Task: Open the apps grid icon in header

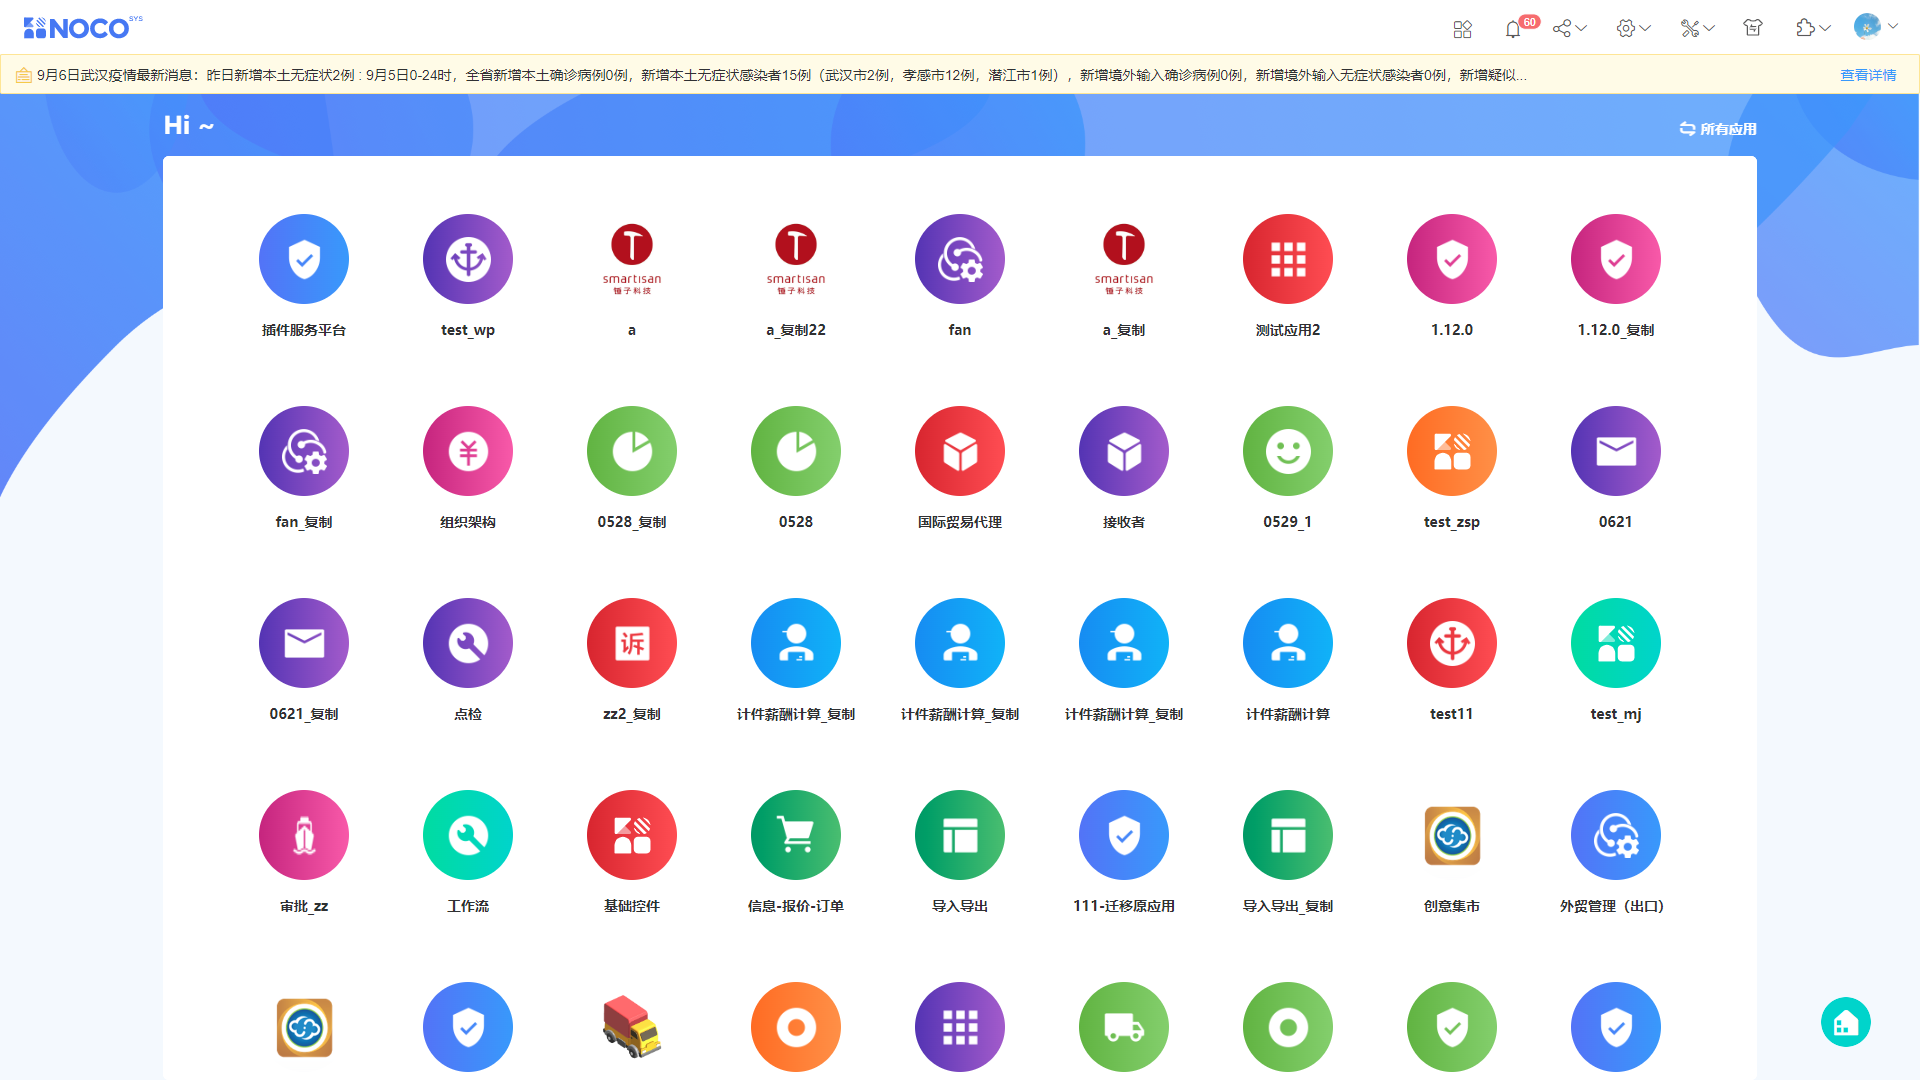Action: point(1463,29)
